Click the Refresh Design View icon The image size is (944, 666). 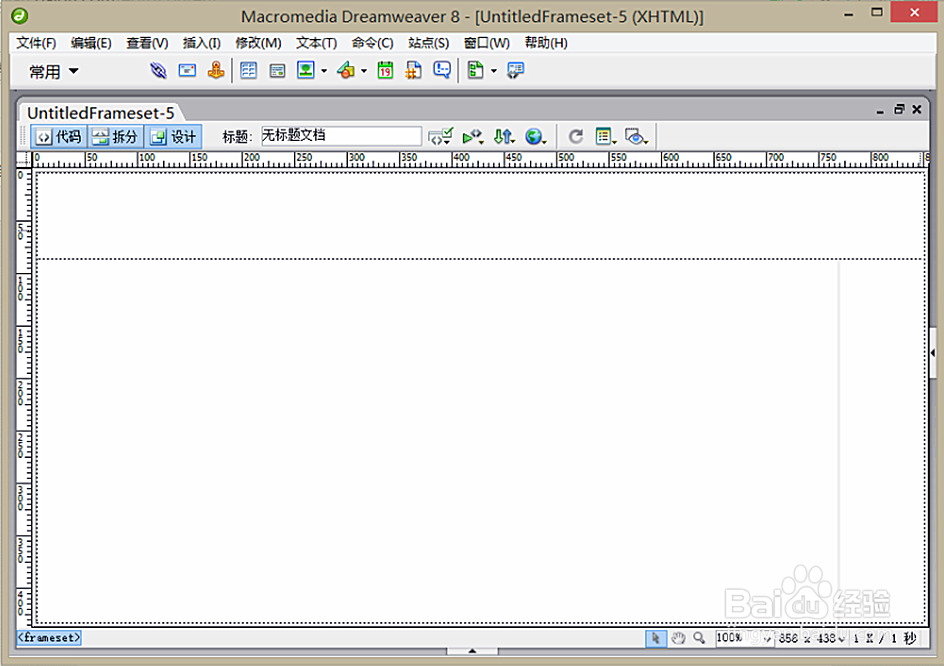tap(576, 137)
